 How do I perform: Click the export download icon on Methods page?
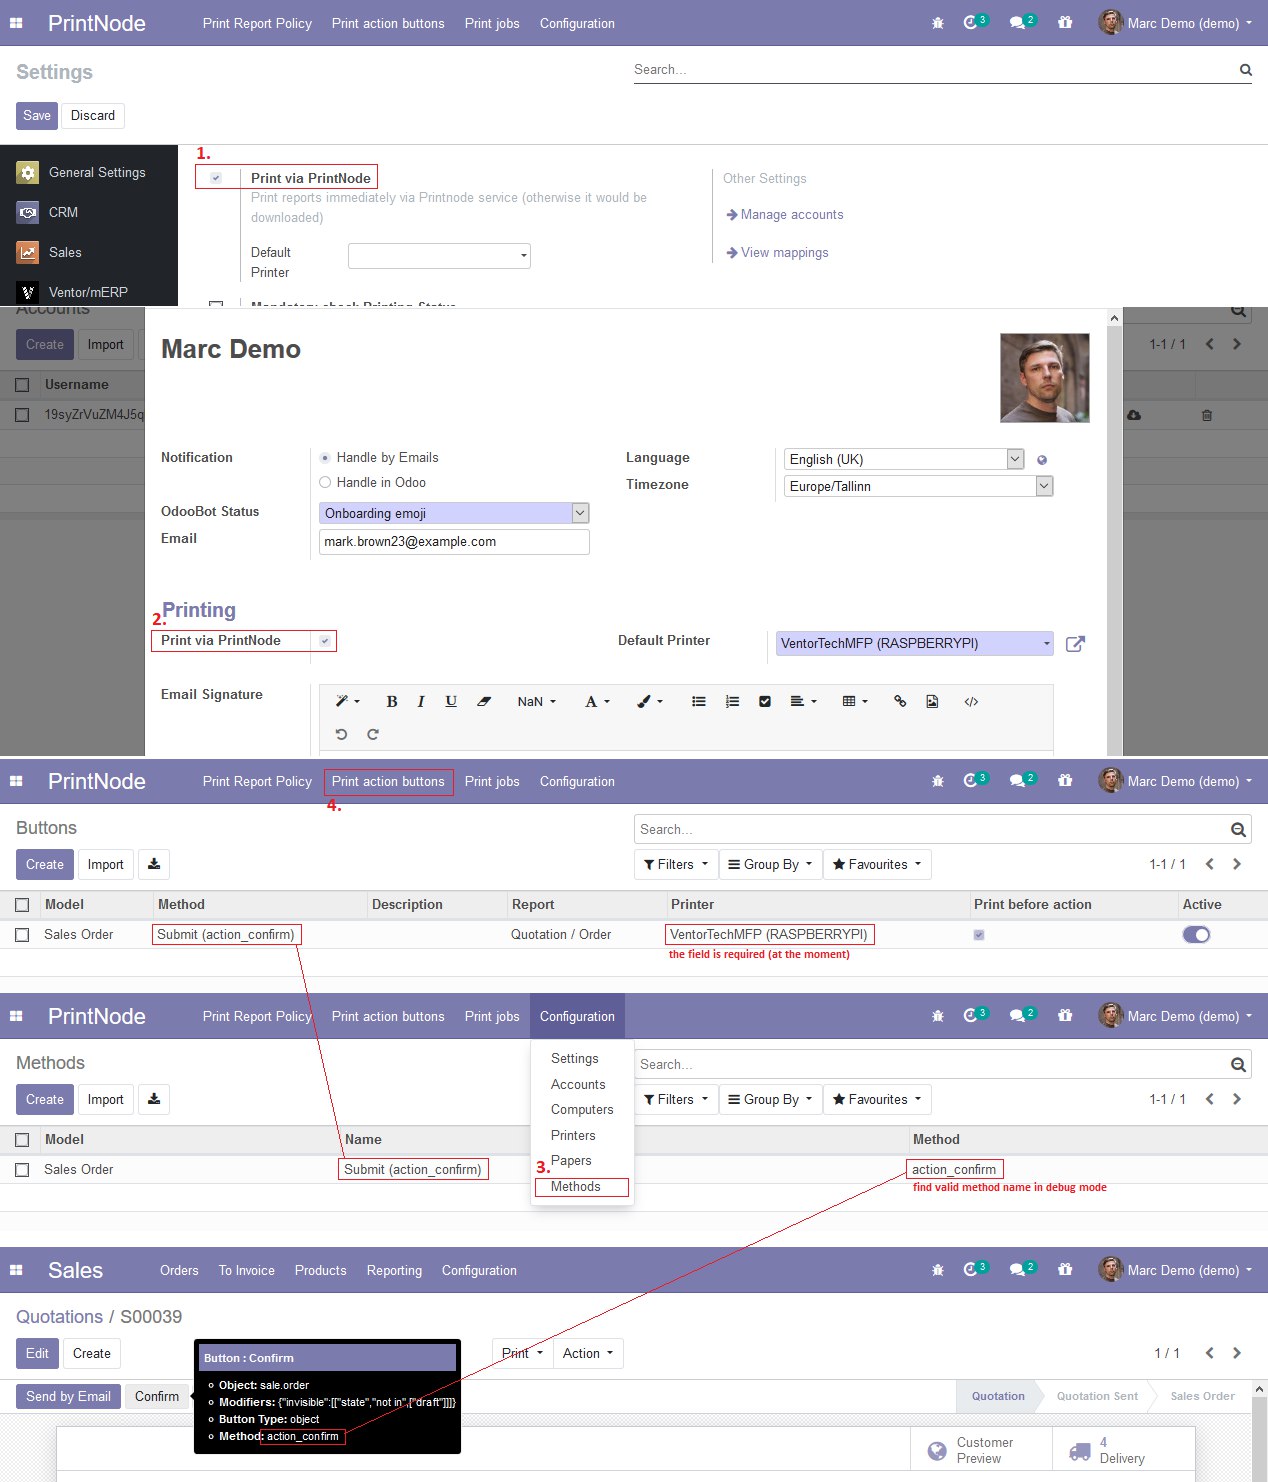(x=154, y=1099)
